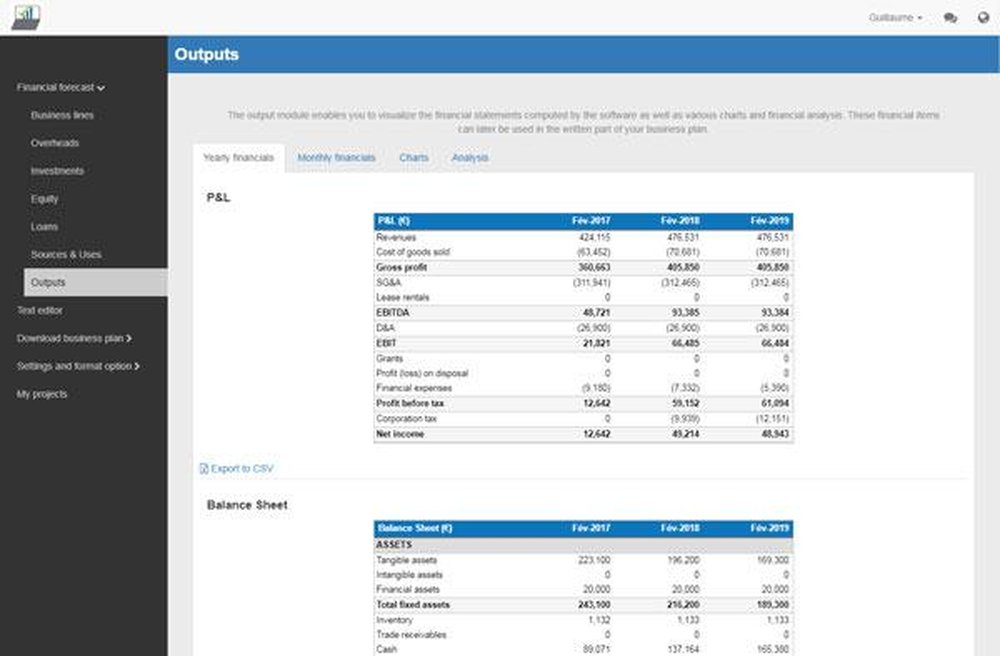Click the Export to CSV file icon
Screen dimensions: 1000x656
point(204,469)
